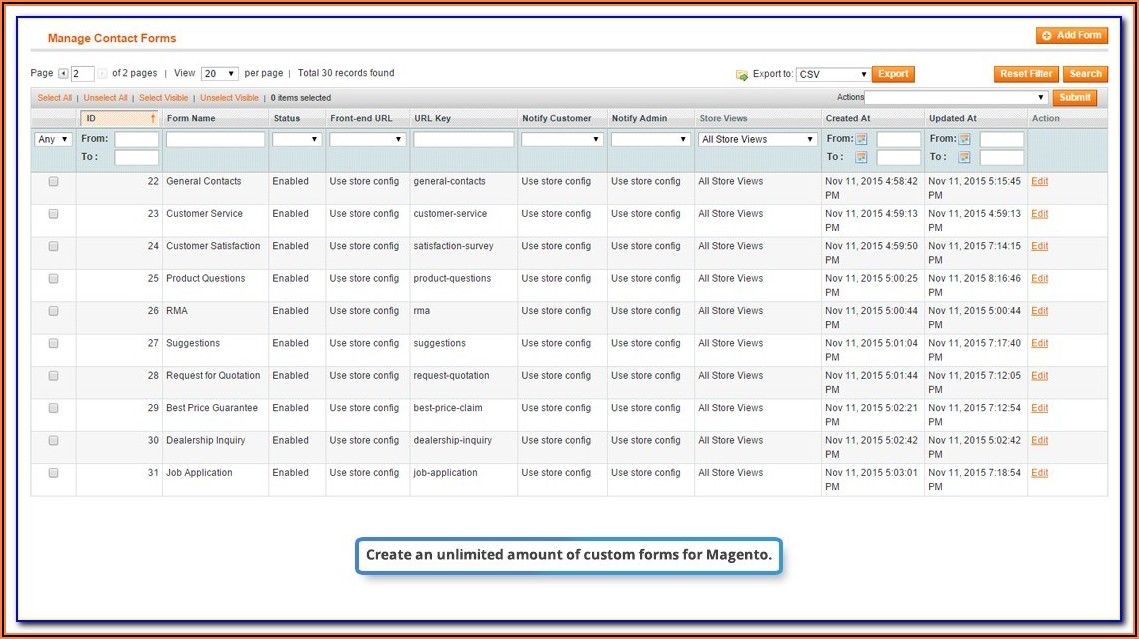
Task: Open the Export to CSV dropdown
Action: point(833,75)
